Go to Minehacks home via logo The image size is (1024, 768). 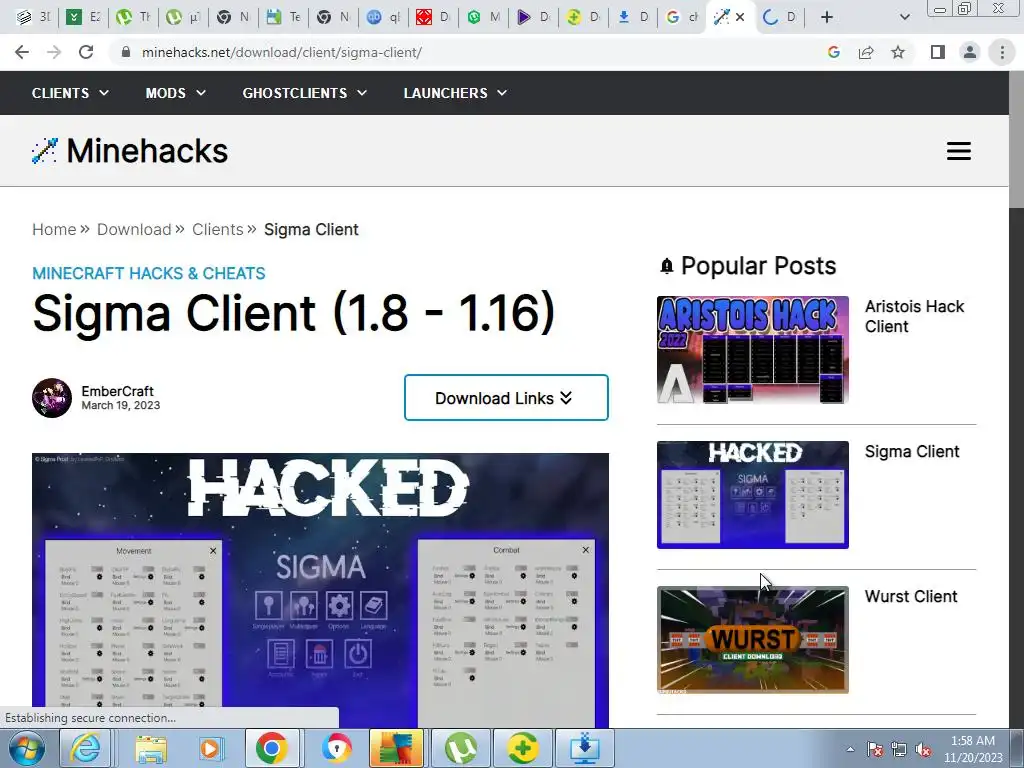click(130, 151)
